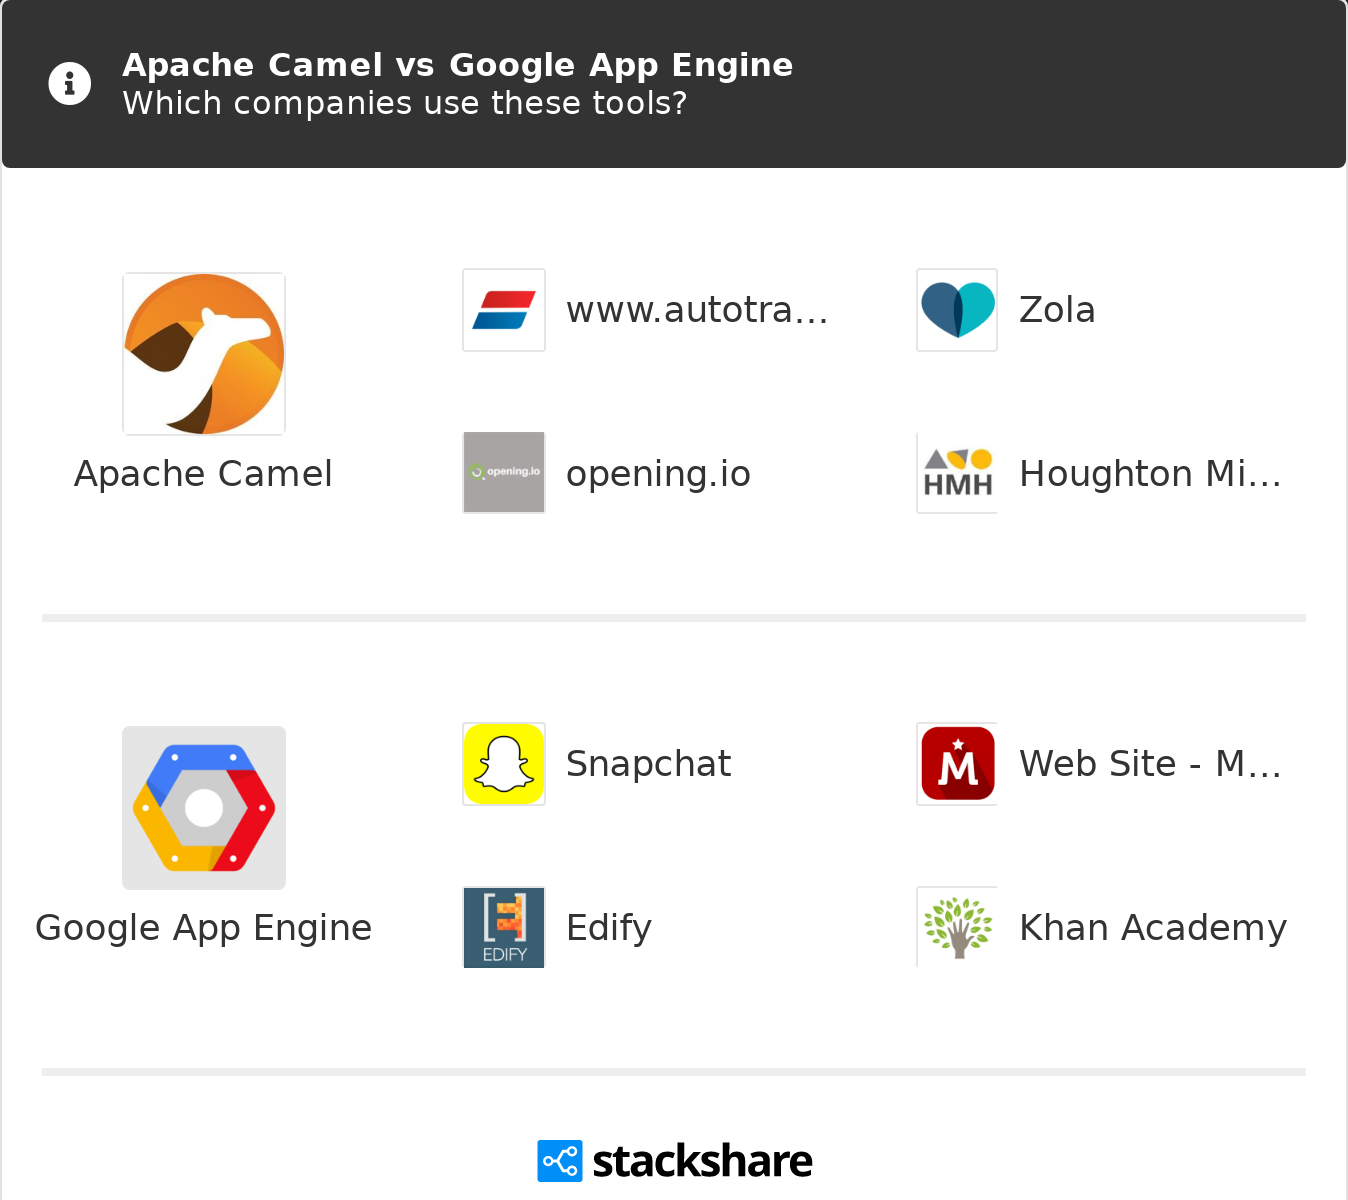Viewport: 1348px width, 1200px height.
Task: Click the StackShare share icon
Action: (x=559, y=1161)
